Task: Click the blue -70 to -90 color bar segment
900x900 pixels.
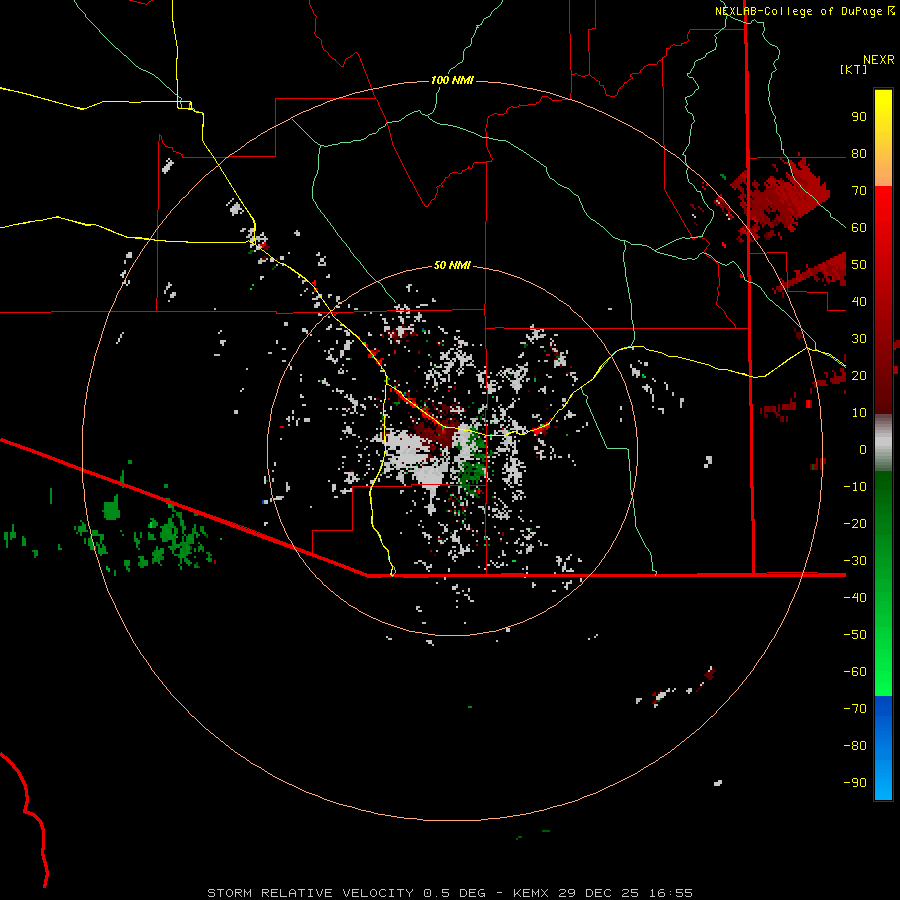Action: coord(883,748)
